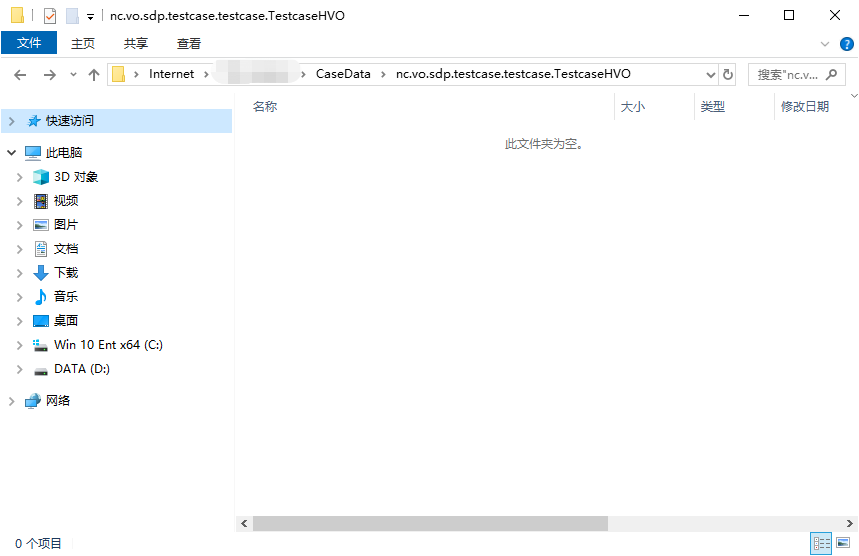Sort by the 类型 column header

[713, 107]
